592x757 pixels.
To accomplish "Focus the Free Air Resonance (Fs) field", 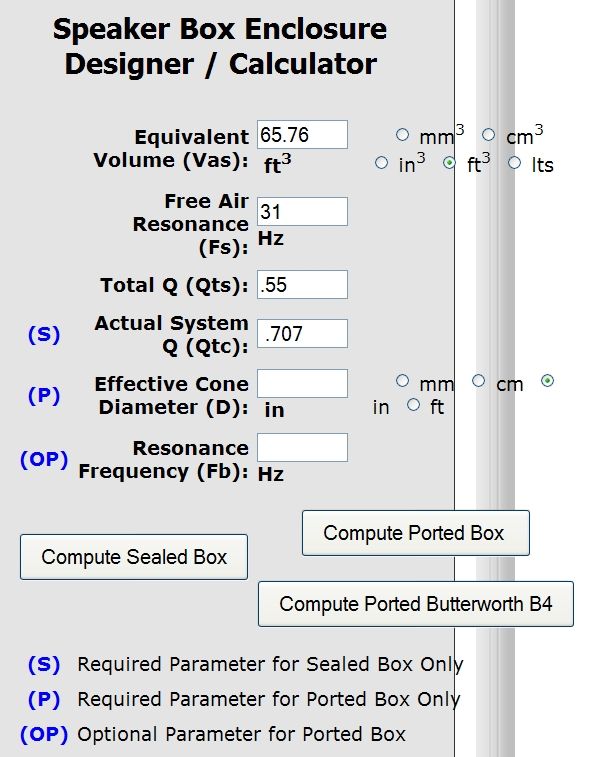I will 302,211.
